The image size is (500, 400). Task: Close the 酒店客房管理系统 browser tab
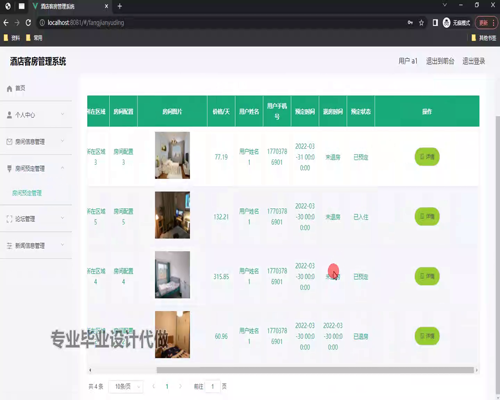click(106, 6)
